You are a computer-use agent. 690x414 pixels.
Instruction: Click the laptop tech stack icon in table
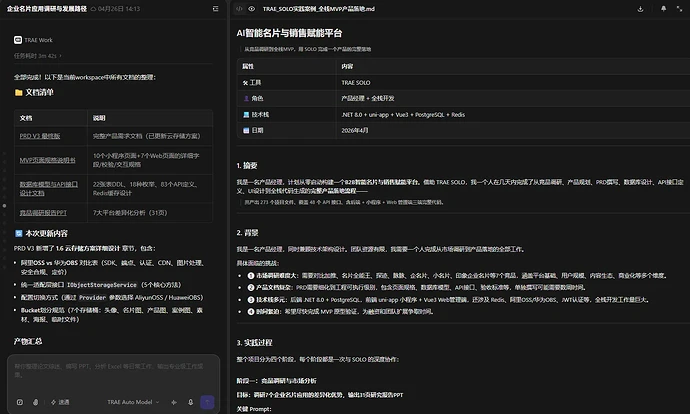[x=246, y=114]
